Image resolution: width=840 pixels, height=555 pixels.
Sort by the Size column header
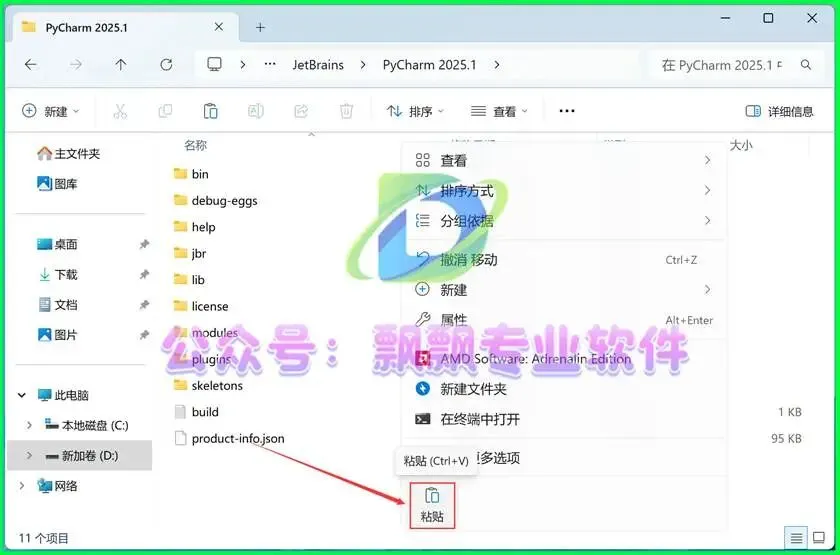[741, 145]
